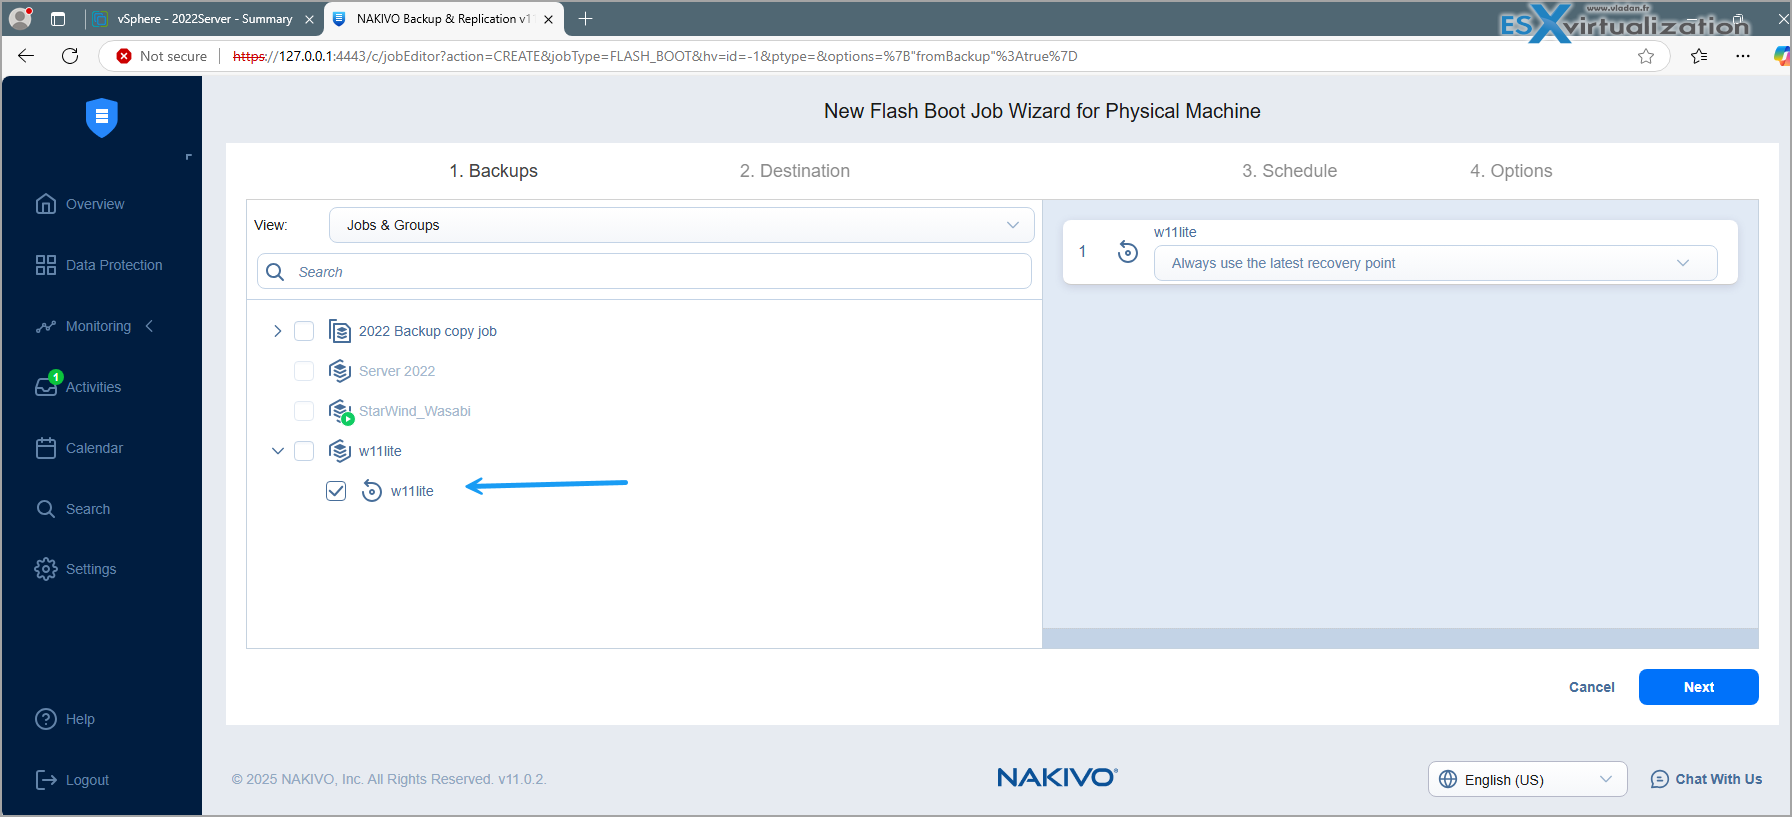This screenshot has width=1792, height=817.
Task: Click the globe icon in language selector
Action: coord(1448,779)
